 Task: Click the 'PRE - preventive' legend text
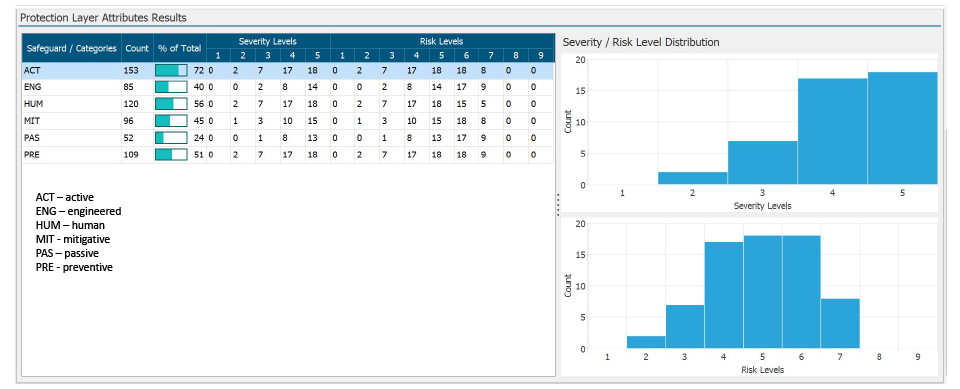click(74, 267)
